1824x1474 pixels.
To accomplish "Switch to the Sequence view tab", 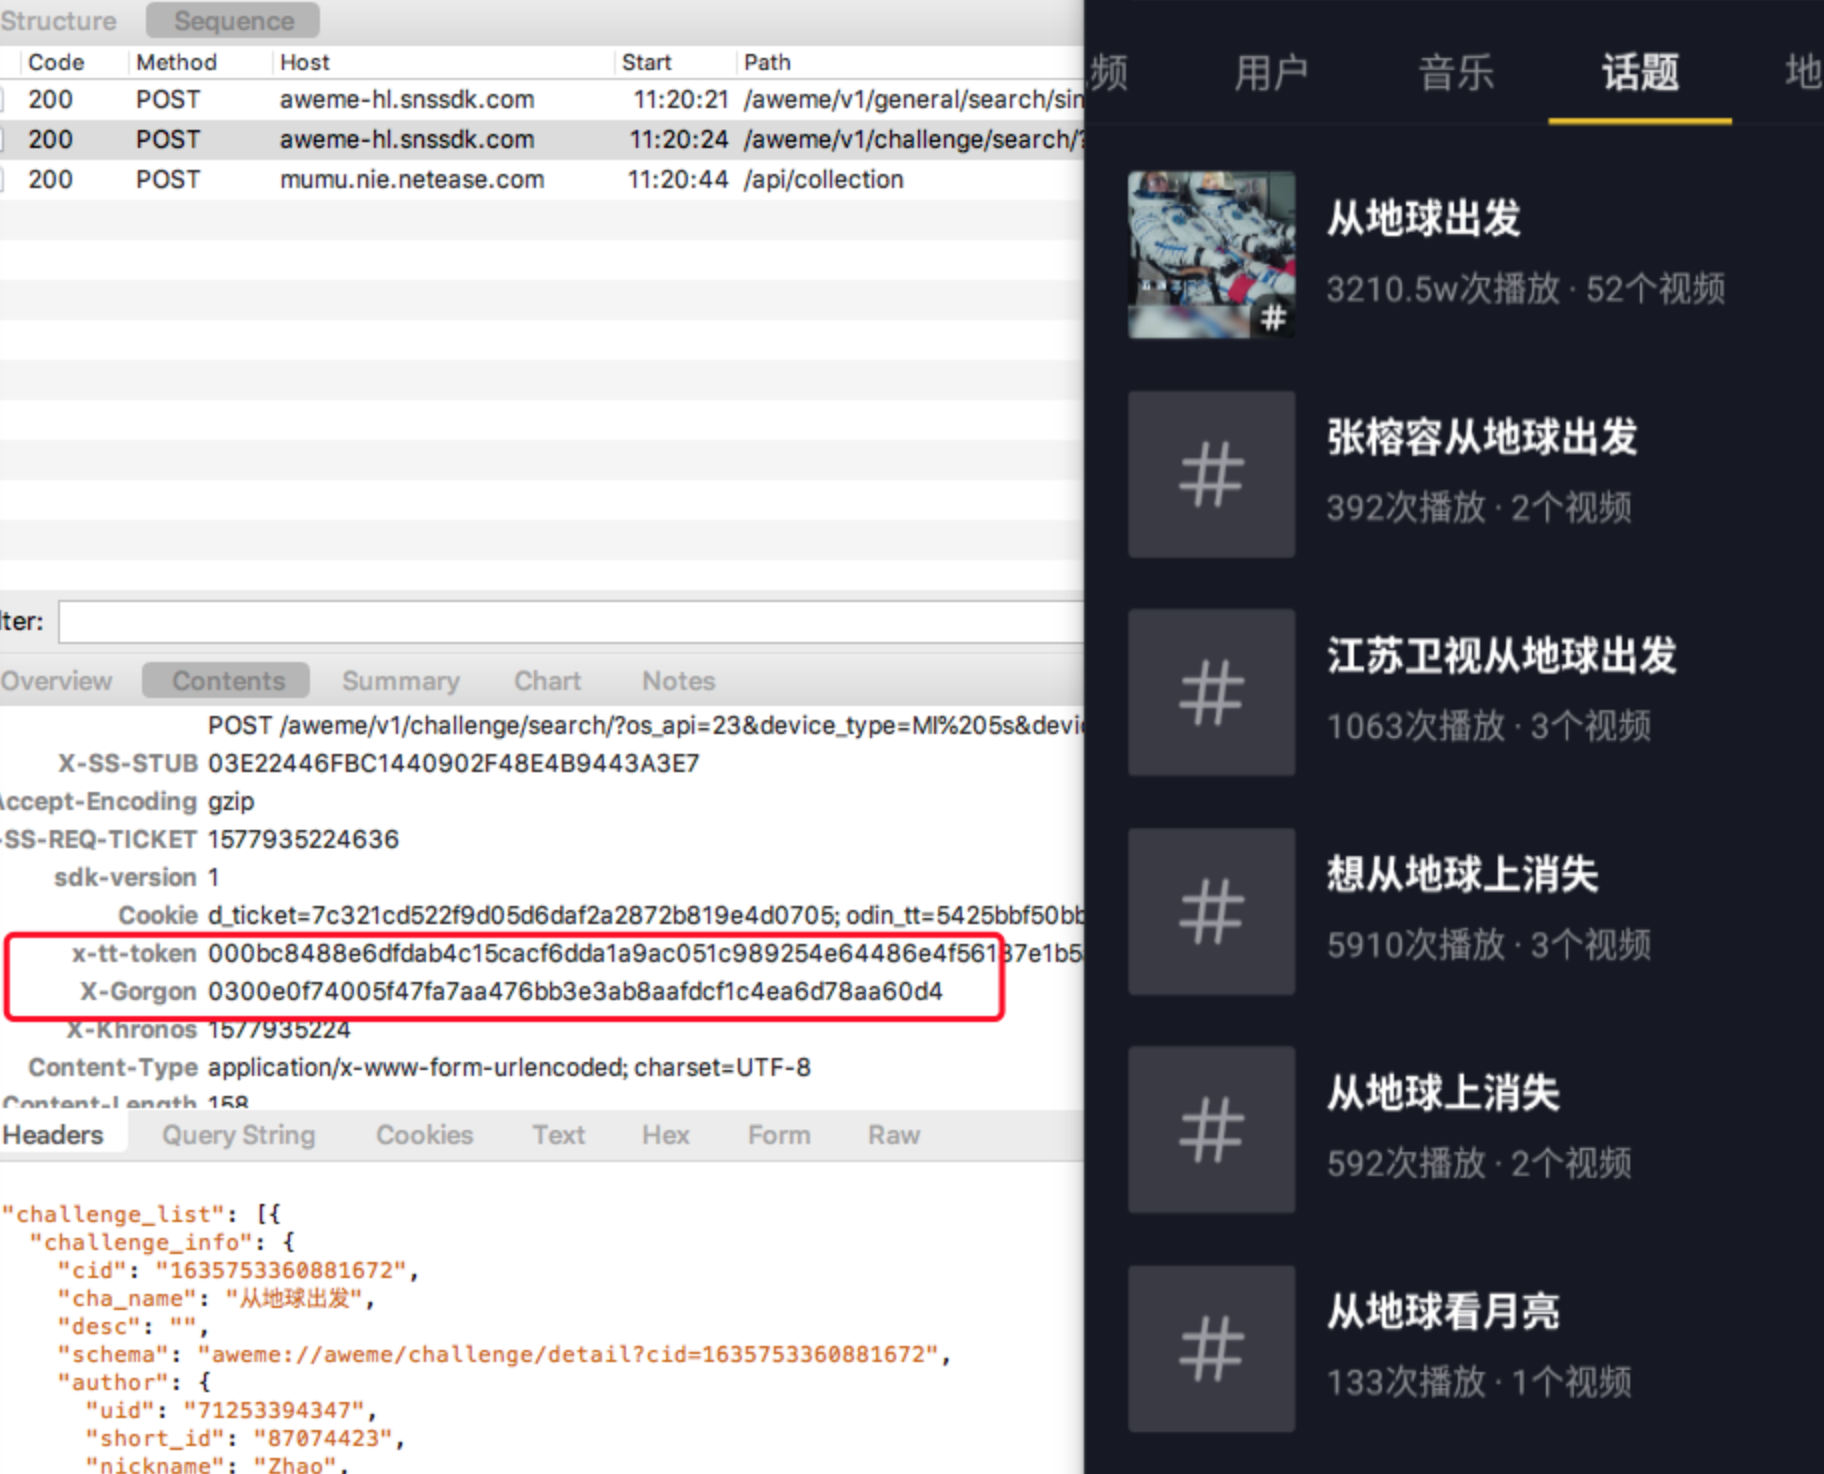I will pyautogui.click(x=233, y=20).
